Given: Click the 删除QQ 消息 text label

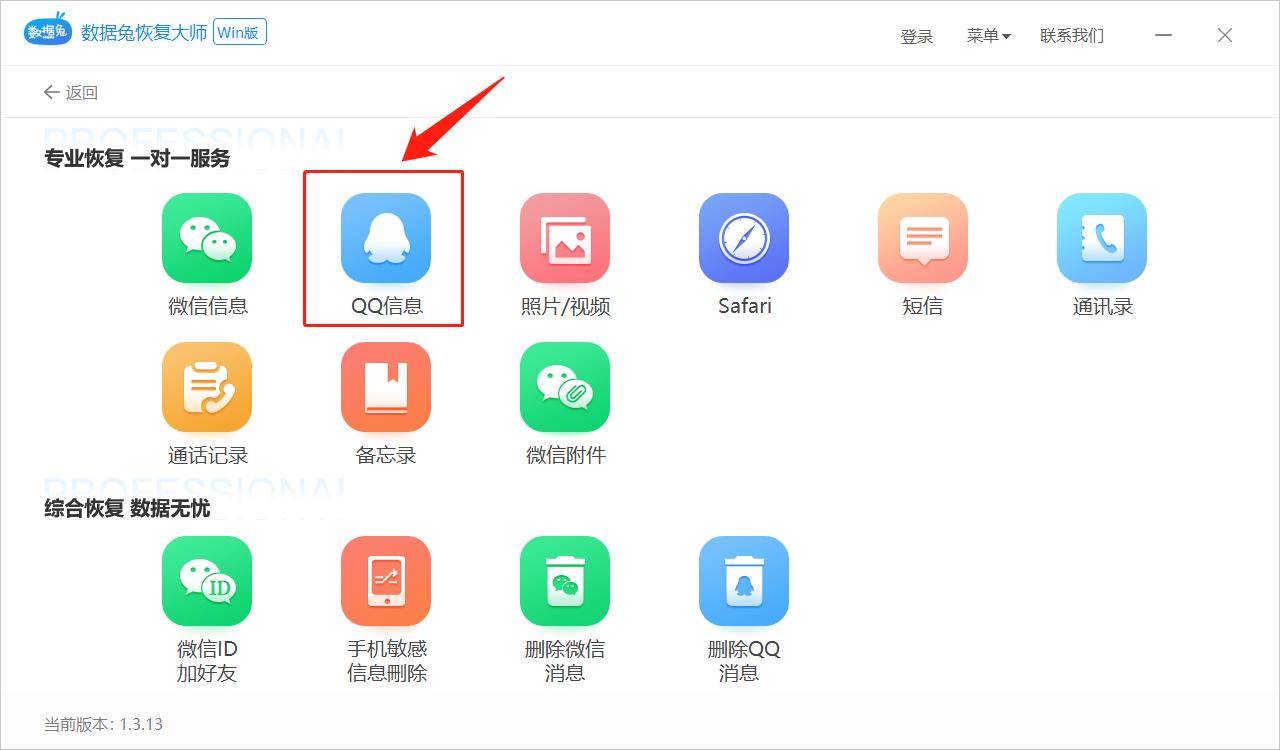Looking at the screenshot, I should coord(744,661).
